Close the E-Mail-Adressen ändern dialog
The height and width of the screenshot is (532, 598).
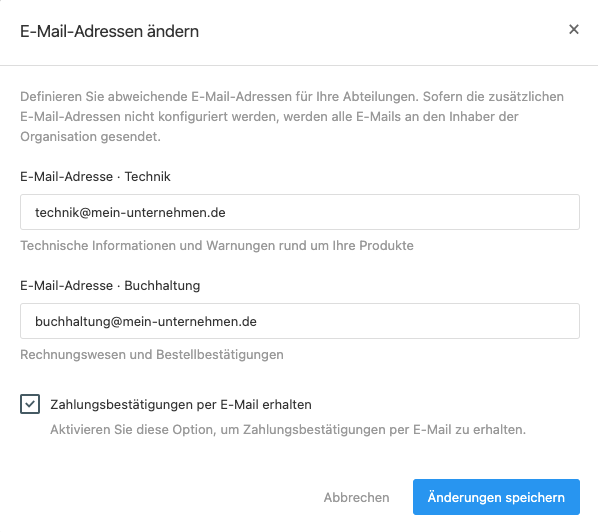click(574, 29)
